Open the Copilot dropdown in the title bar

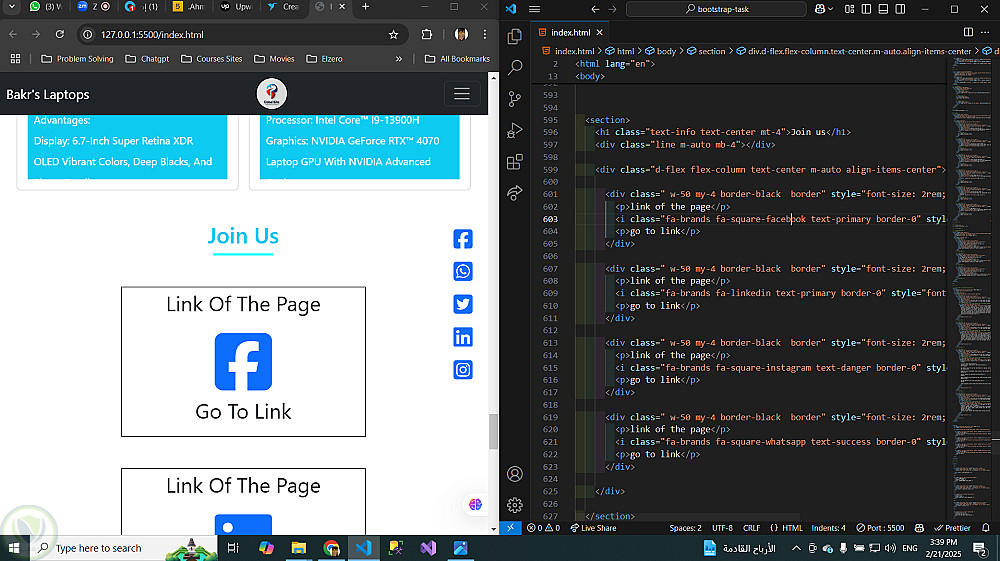click(824, 9)
